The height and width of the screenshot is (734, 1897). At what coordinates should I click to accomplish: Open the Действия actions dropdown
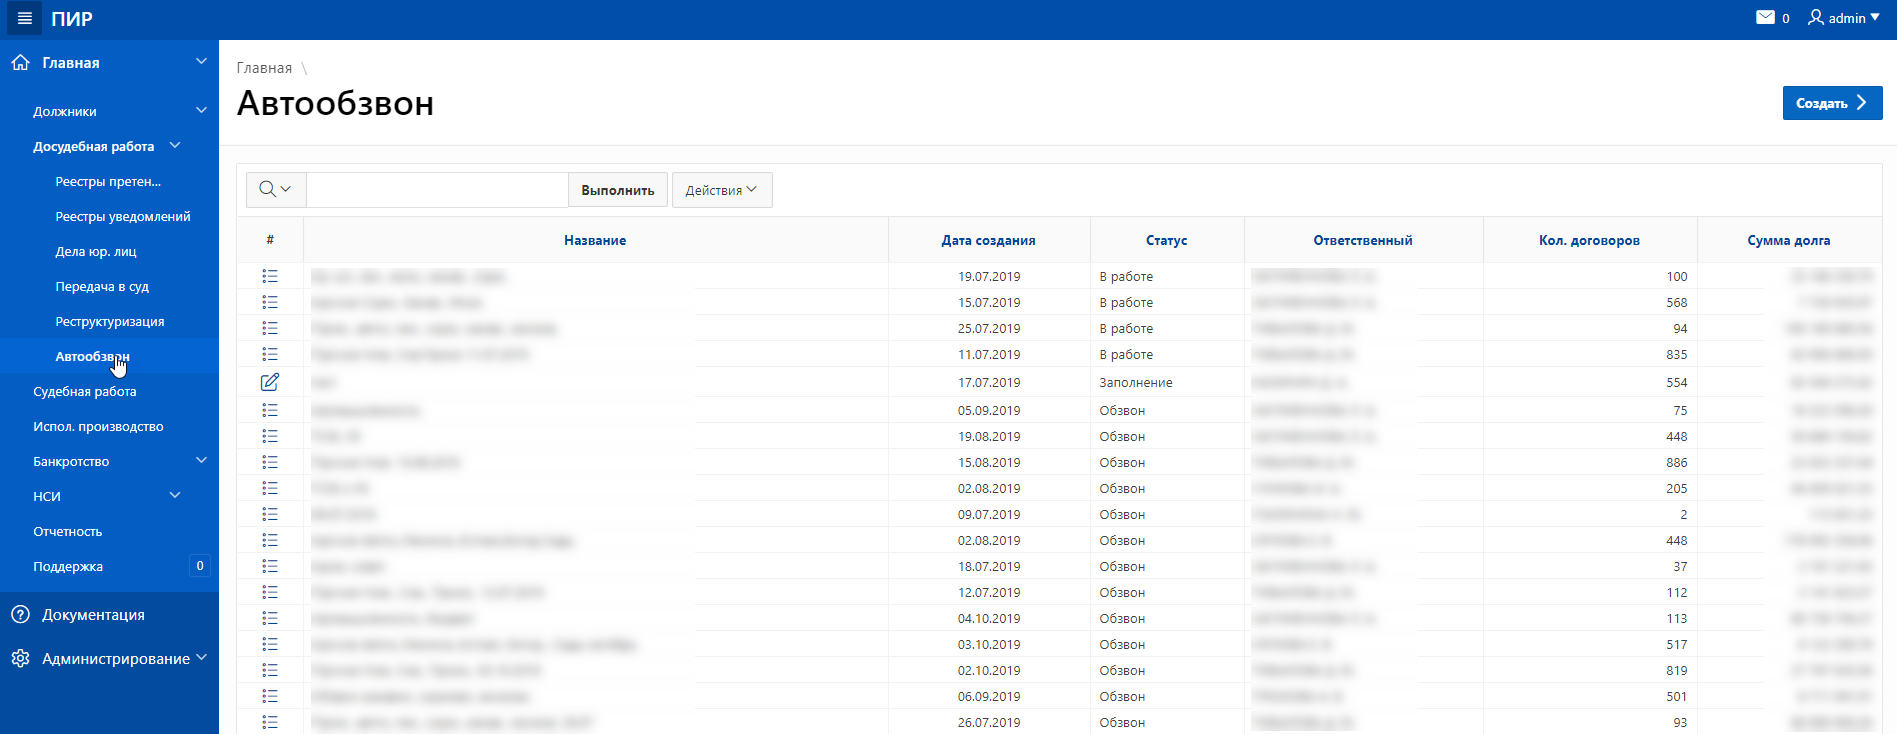click(x=722, y=190)
